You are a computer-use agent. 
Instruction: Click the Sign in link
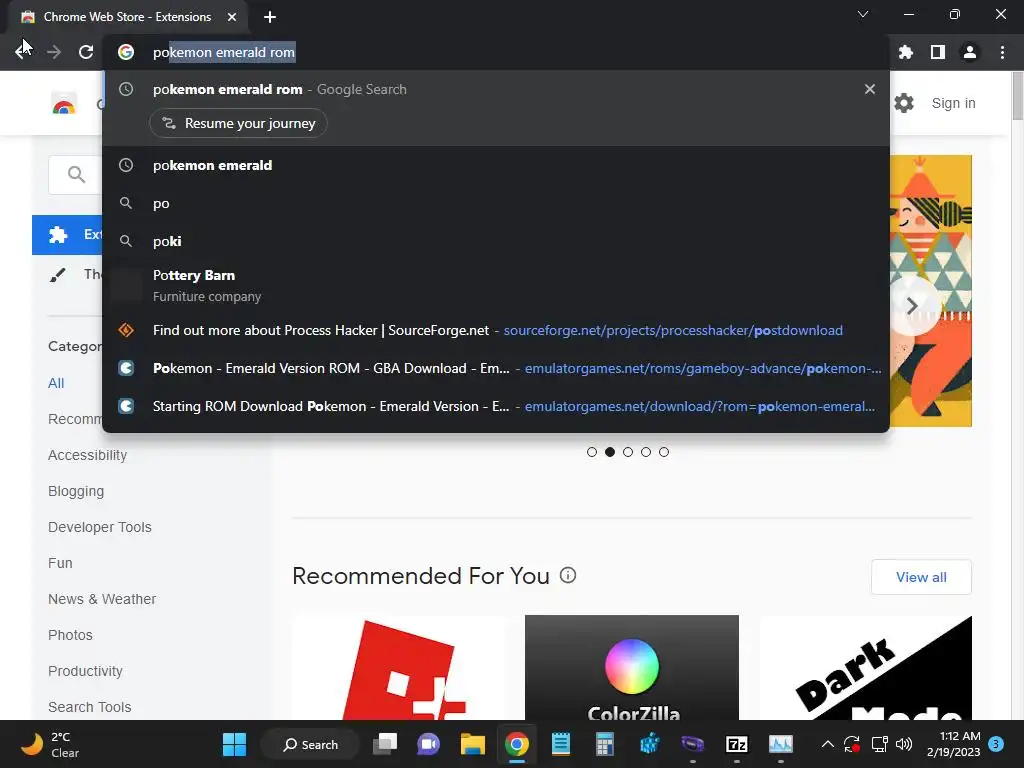[x=953, y=103]
